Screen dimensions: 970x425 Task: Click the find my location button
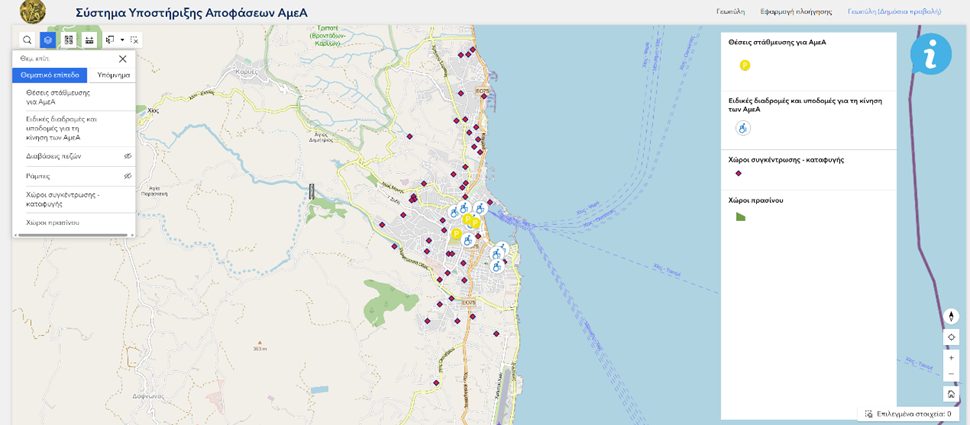coord(951,337)
